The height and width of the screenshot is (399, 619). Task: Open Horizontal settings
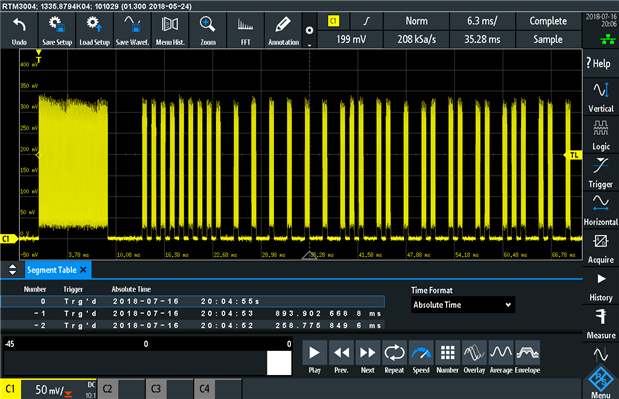pos(601,210)
